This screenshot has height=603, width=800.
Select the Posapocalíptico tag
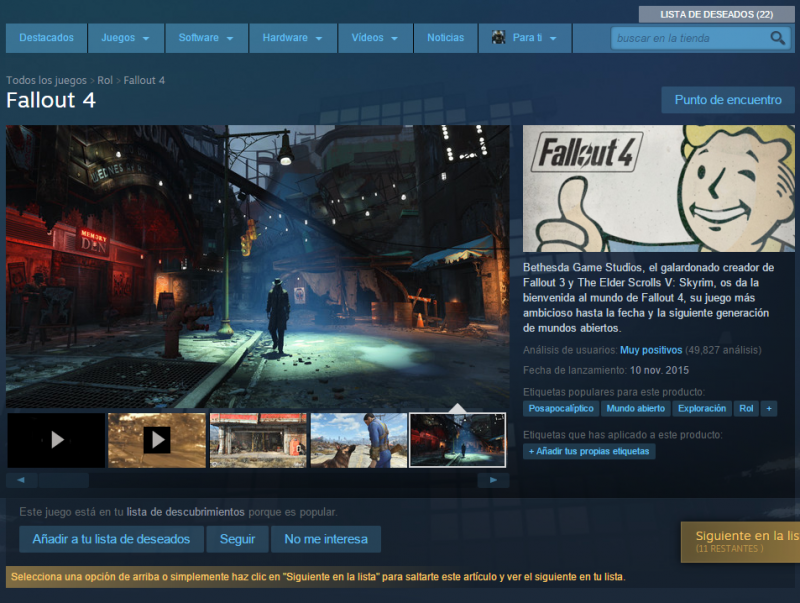pyautogui.click(x=561, y=409)
